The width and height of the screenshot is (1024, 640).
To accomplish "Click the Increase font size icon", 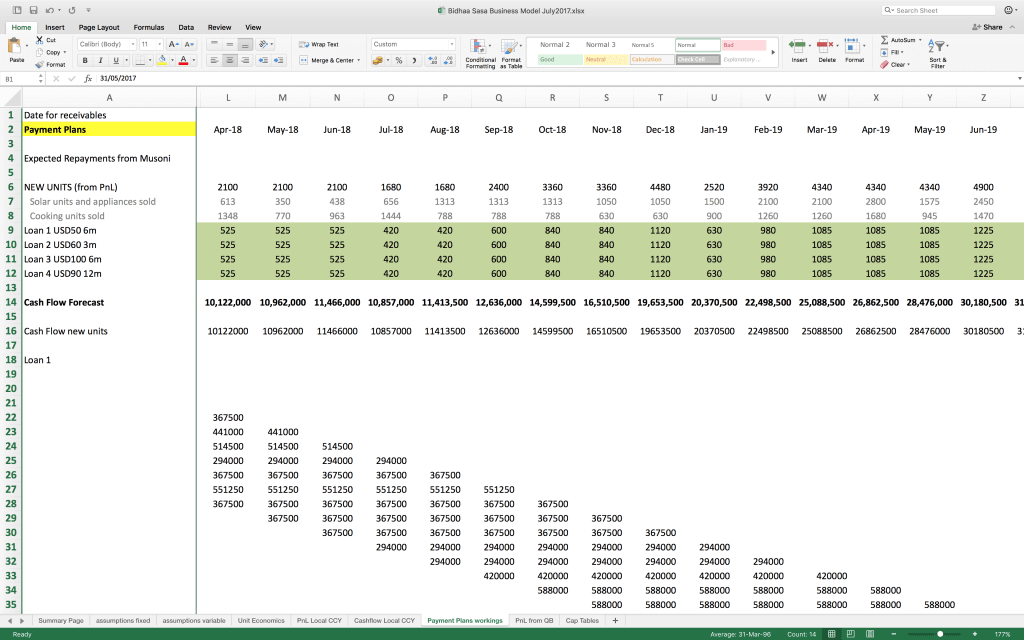I will [173, 44].
